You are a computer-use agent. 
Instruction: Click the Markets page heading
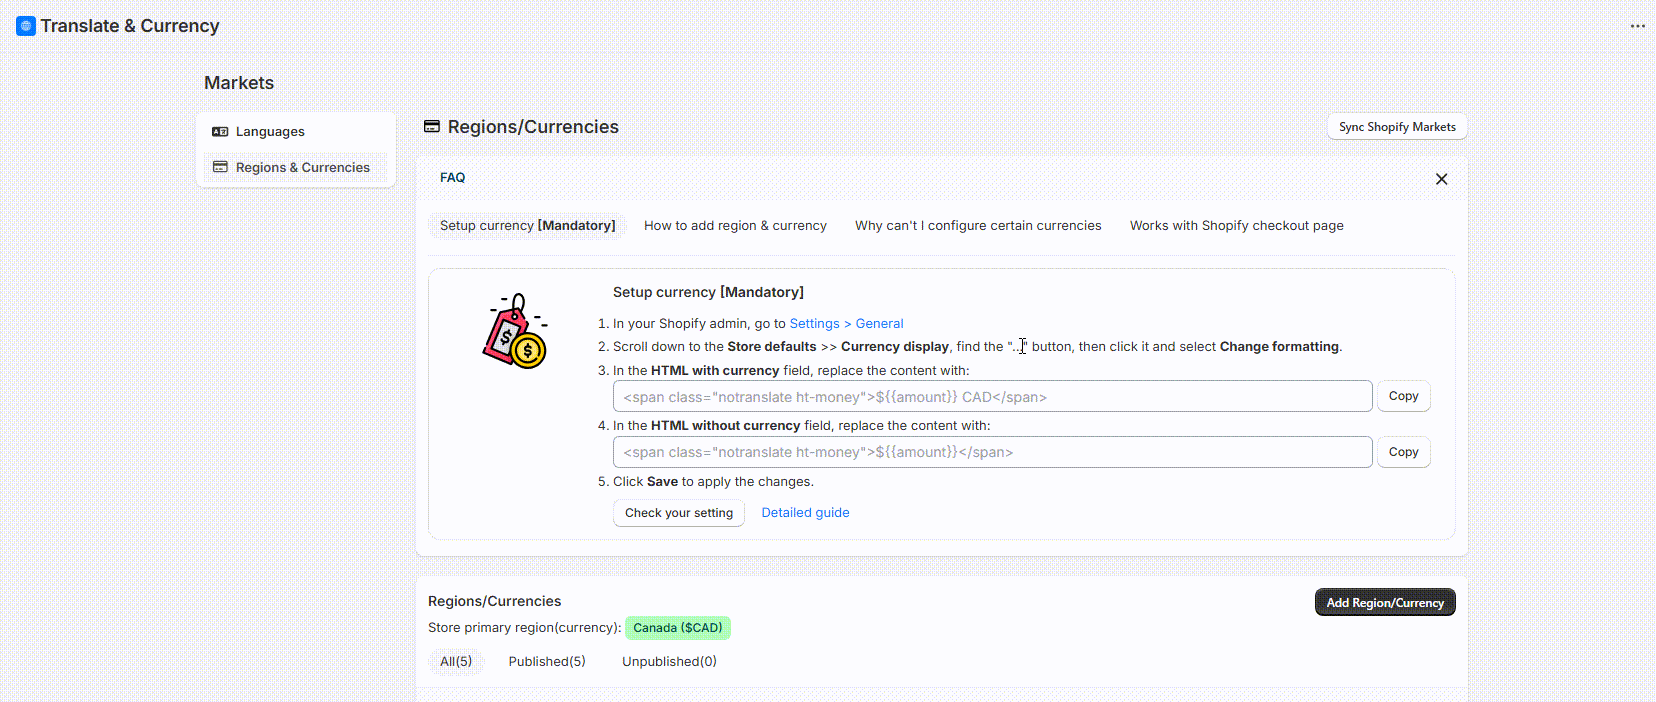tap(239, 83)
